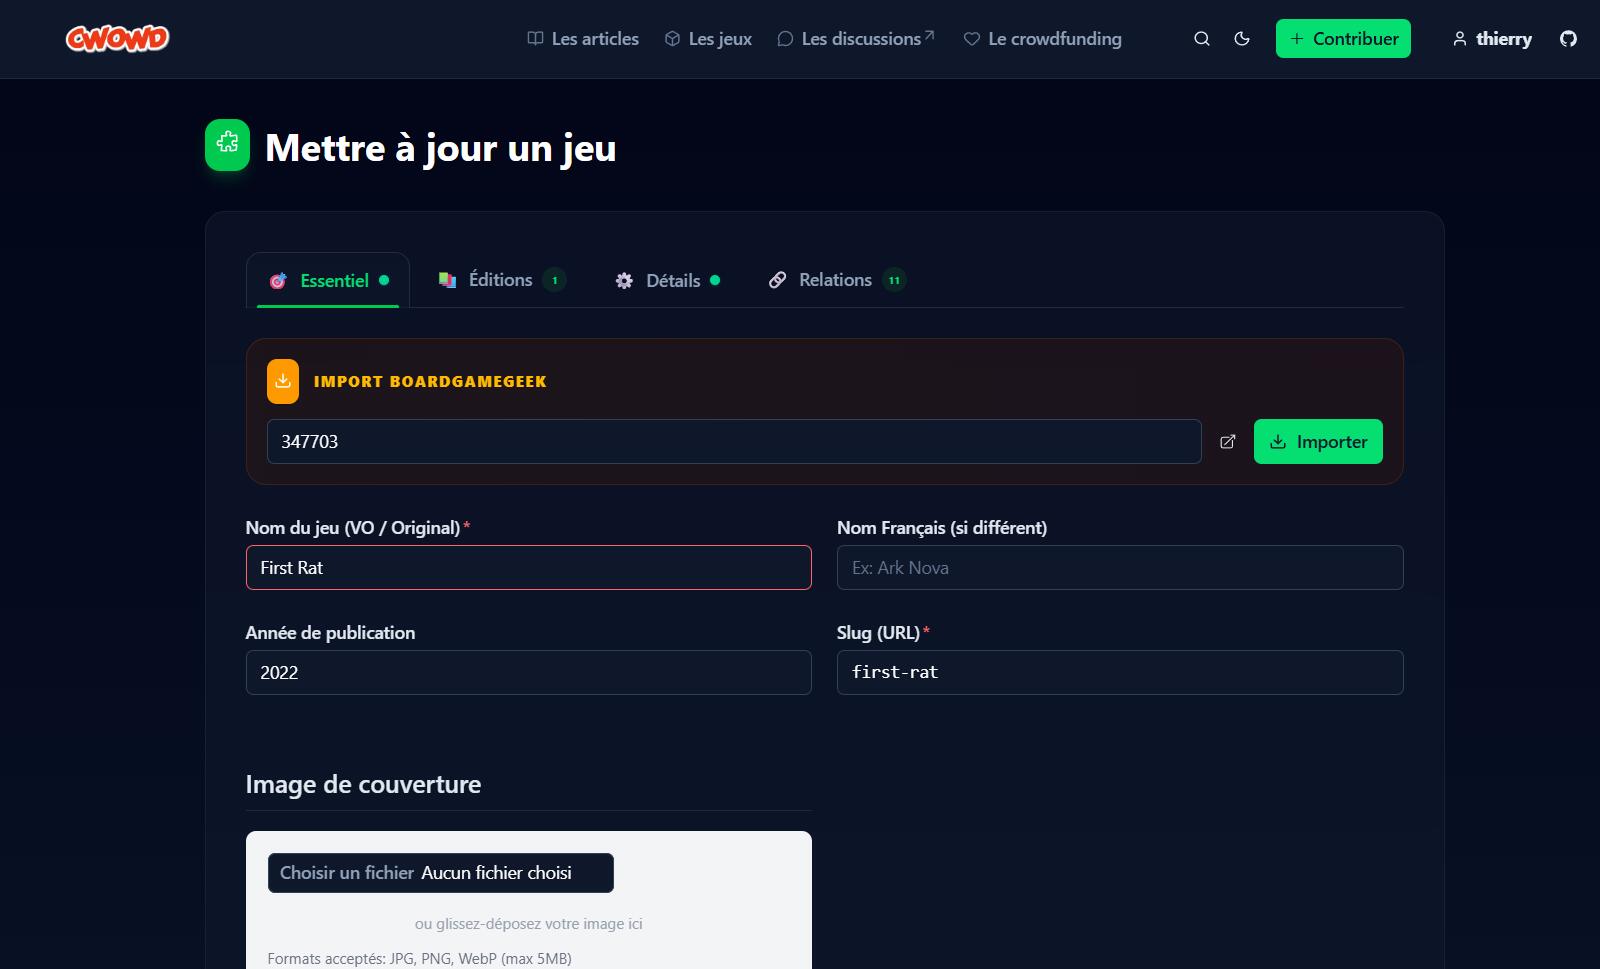Click the green puzzle piece icon

227,145
